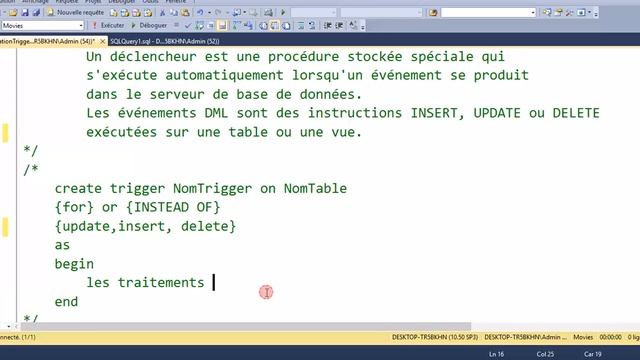This screenshot has width=640, height=360.
Task: Increase indent of the selected lines
Action: click(339, 25)
